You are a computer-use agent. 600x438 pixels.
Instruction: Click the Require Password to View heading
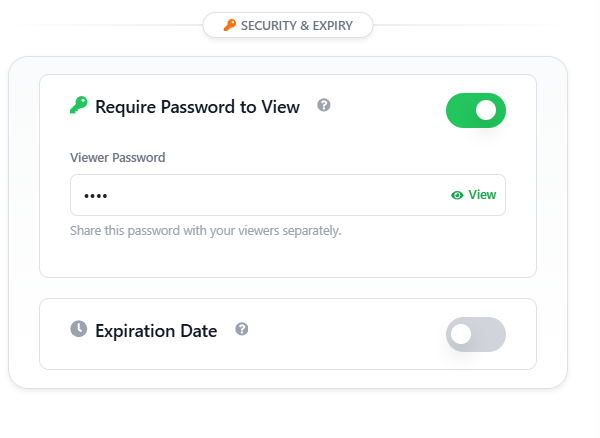tap(197, 107)
